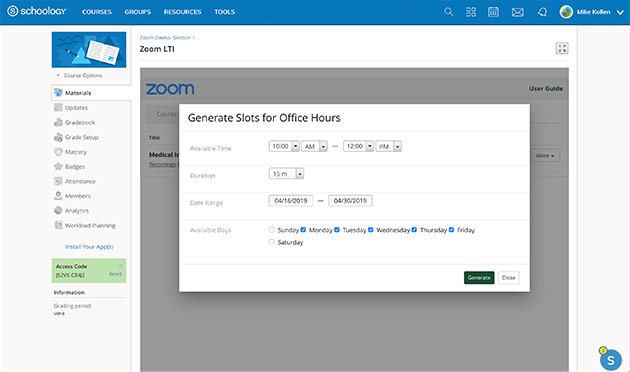Uncheck the Friday checkbox
The image size is (630, 372).
tap(452, 230)
